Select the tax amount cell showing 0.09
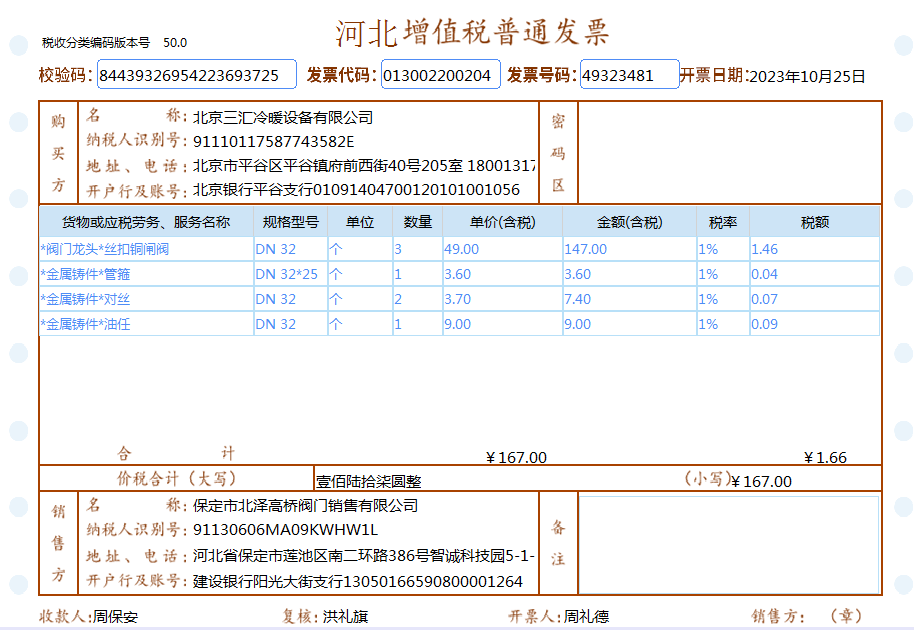The image size is (914, 630). tap(814, 324)
